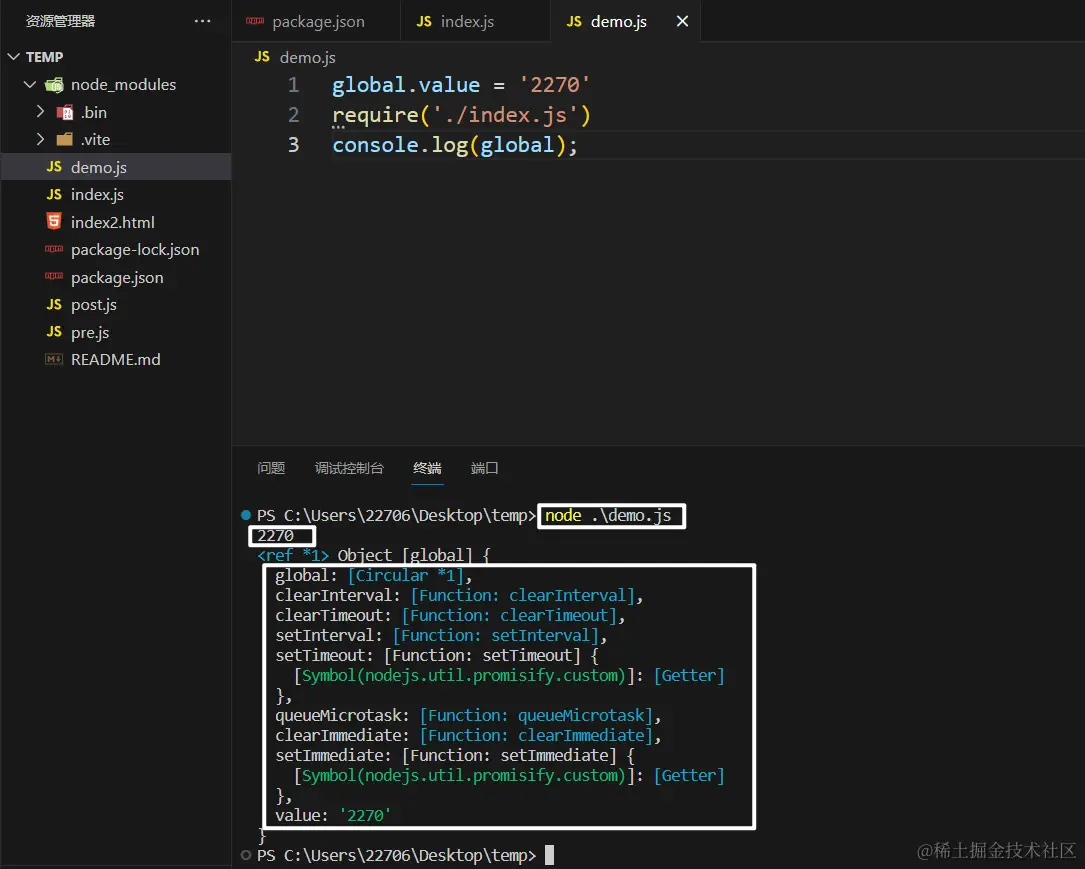Viewport: 1085px width, 869px height.
Task: Click the npm icon on package.json tab
Action: point(255,21)
